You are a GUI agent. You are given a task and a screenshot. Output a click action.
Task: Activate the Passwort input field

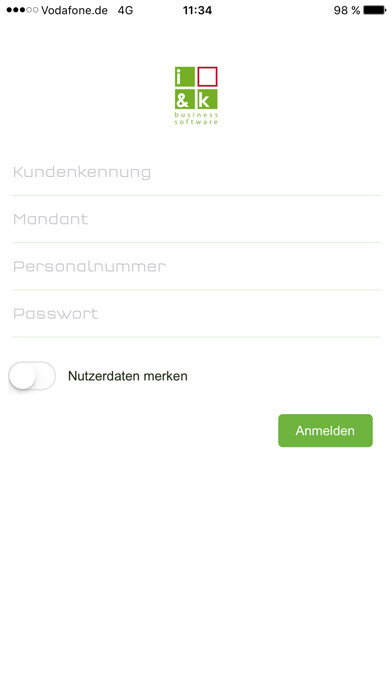coord(197,314)
